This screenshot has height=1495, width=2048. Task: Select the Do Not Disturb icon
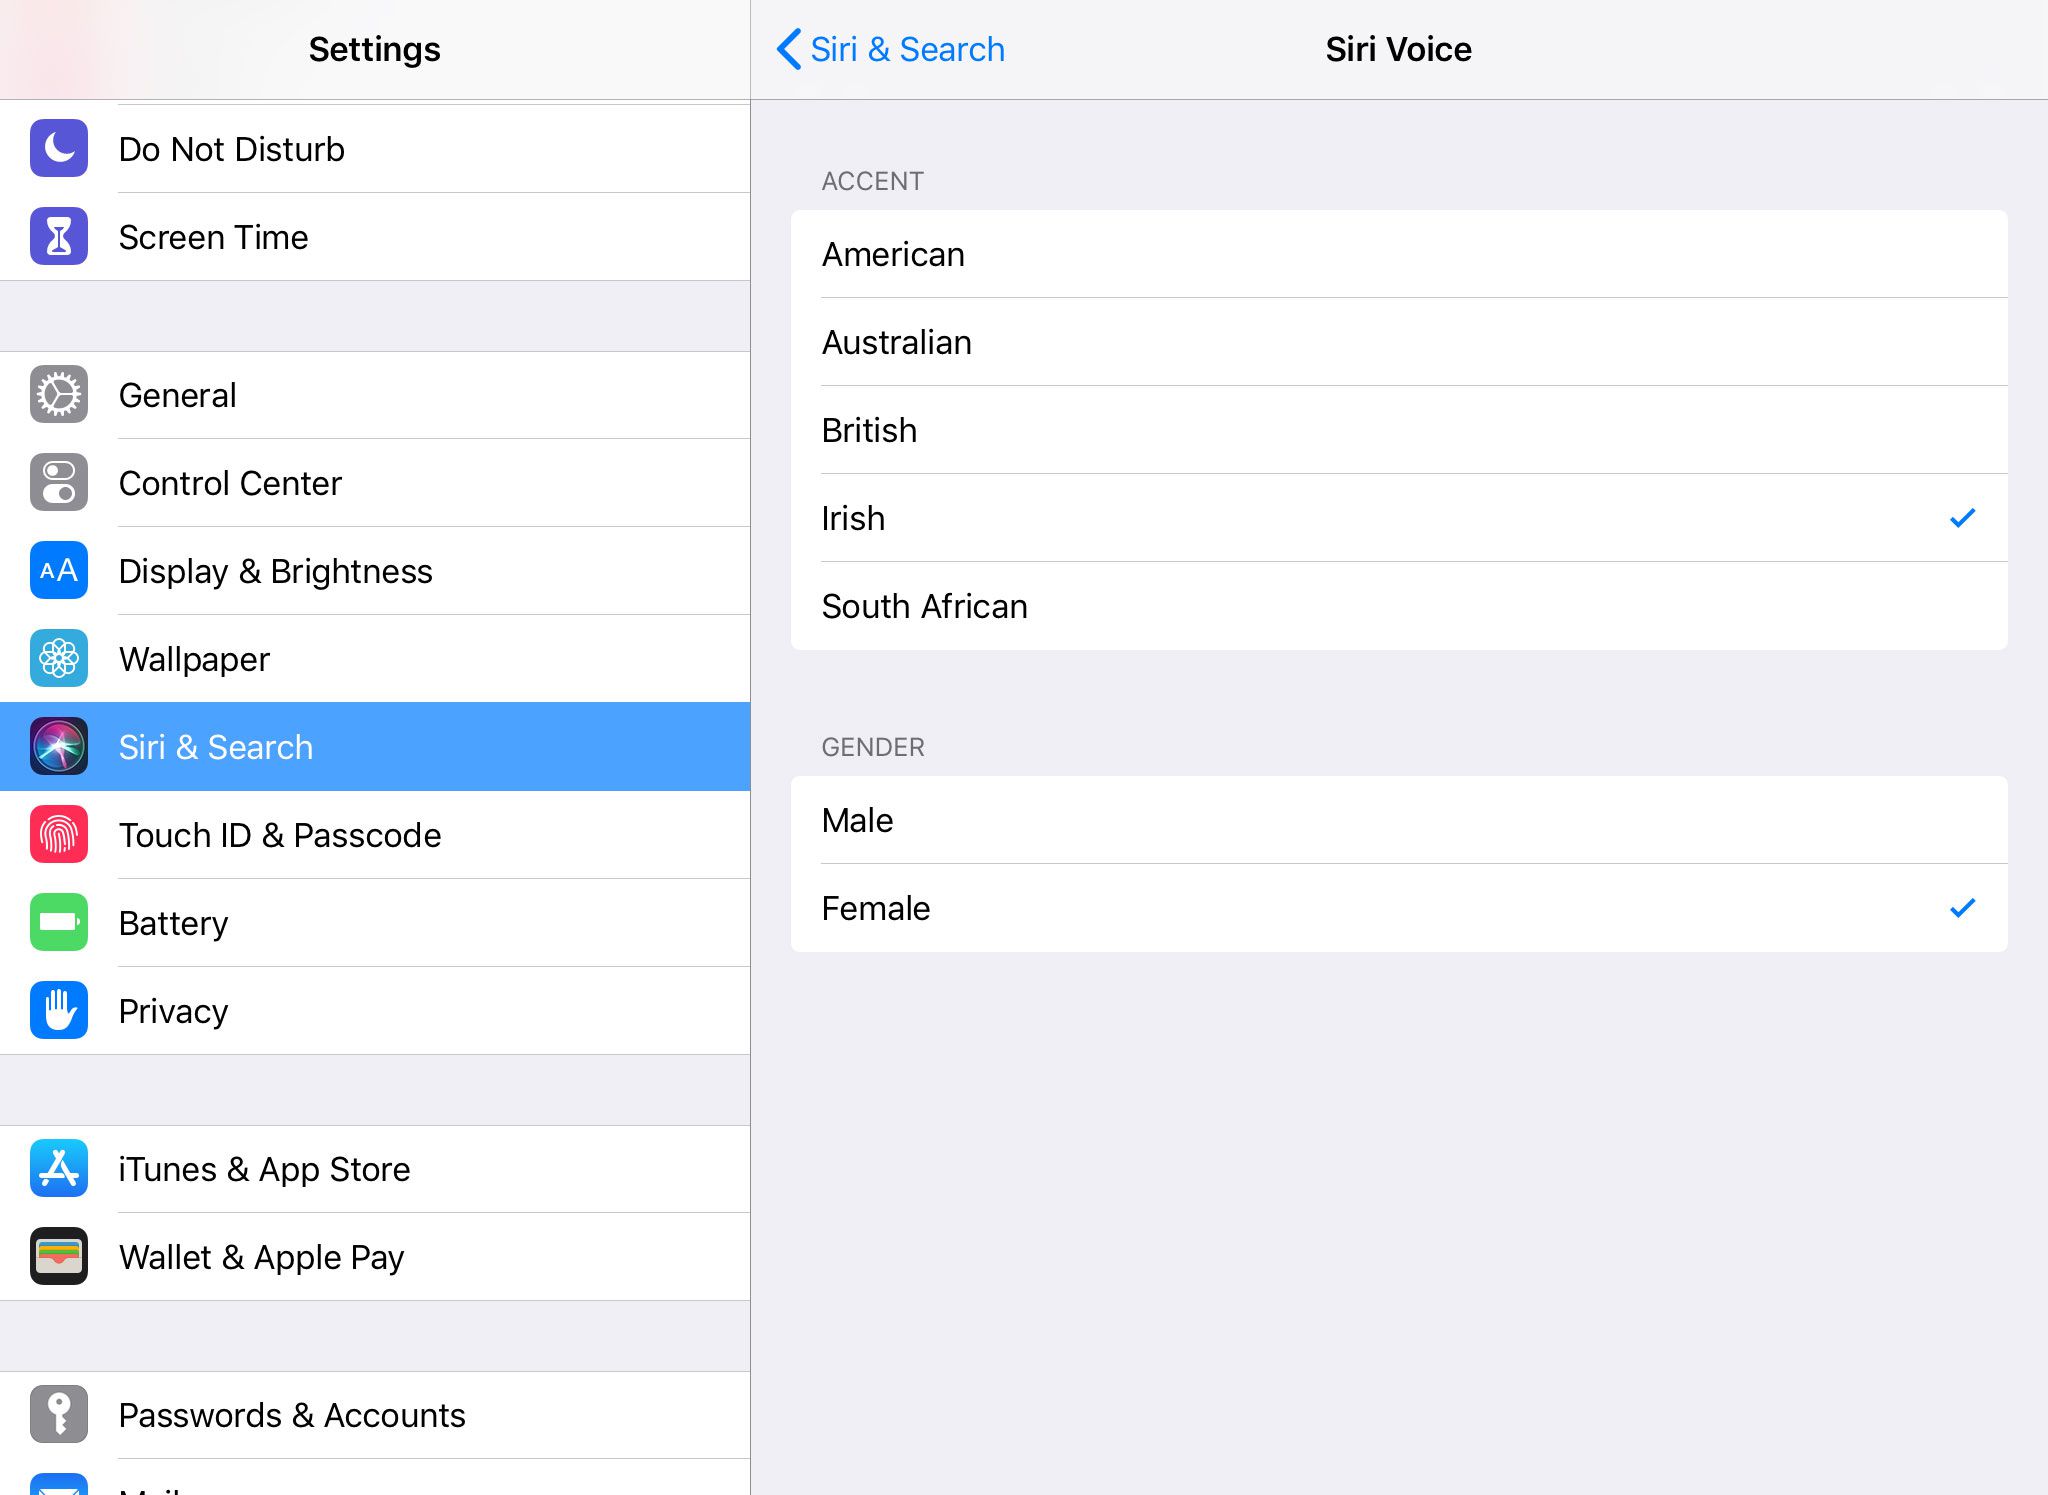point(59,148)
